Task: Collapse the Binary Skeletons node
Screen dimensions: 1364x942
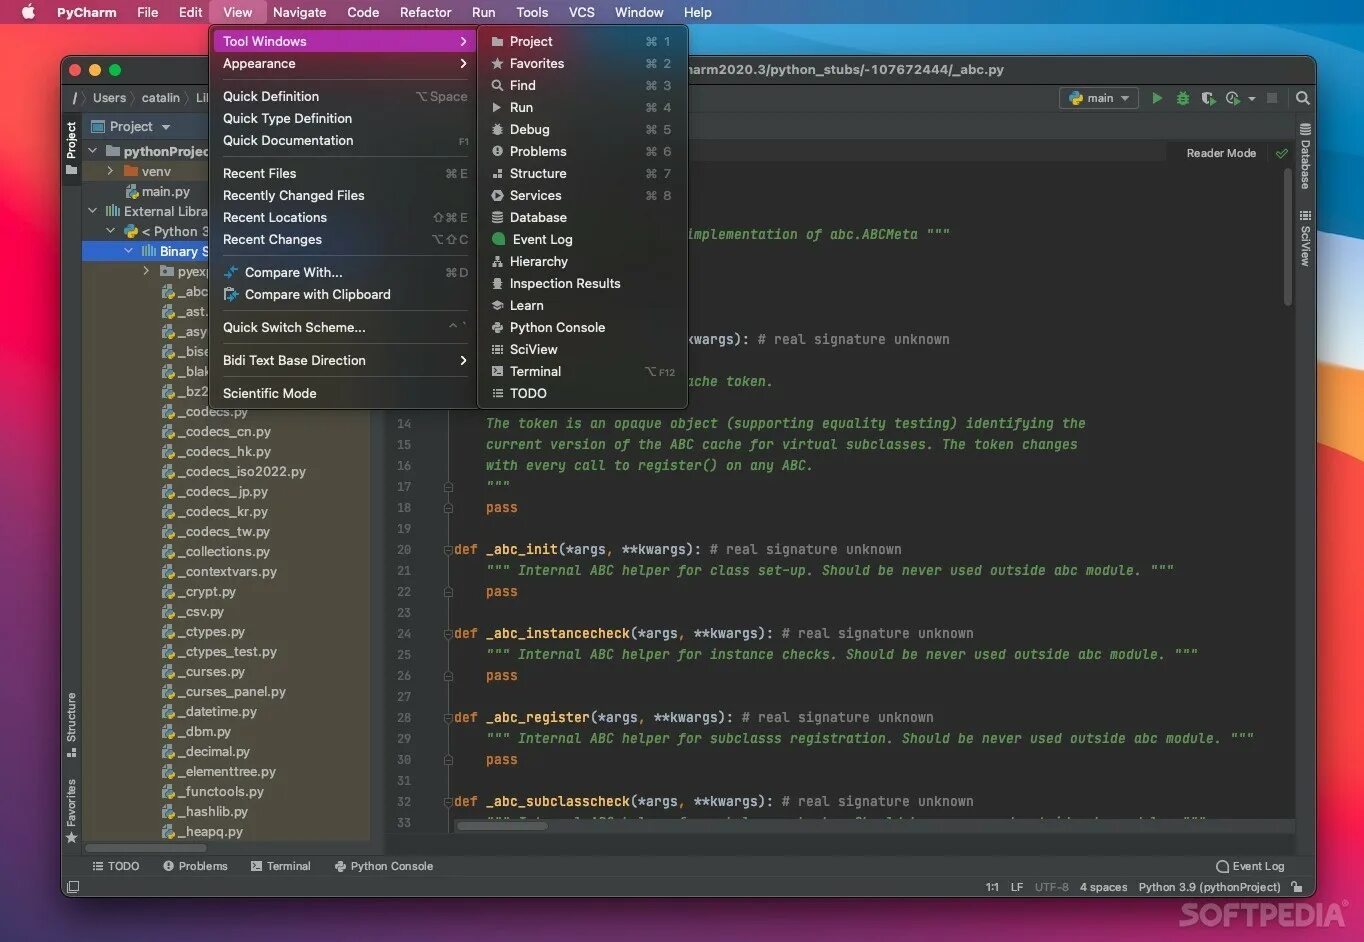Action: point(129,251)
